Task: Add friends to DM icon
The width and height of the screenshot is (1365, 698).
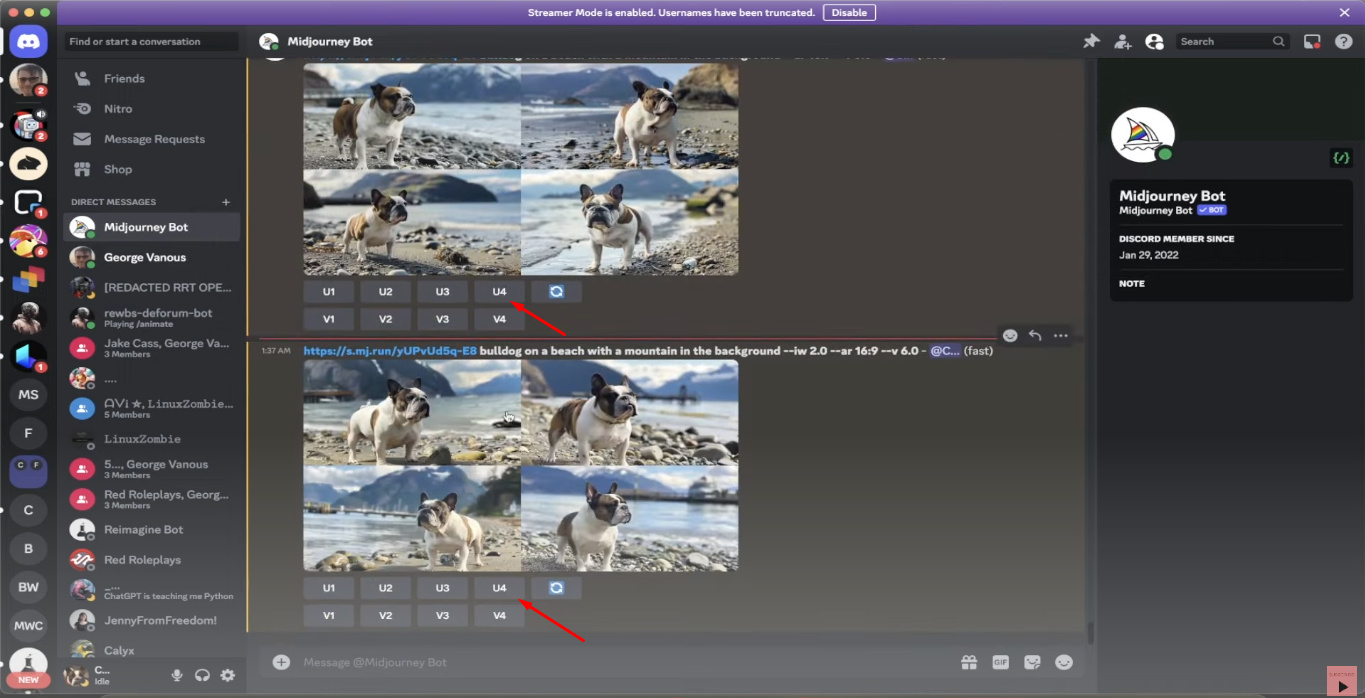Action: click(1123, 41)
